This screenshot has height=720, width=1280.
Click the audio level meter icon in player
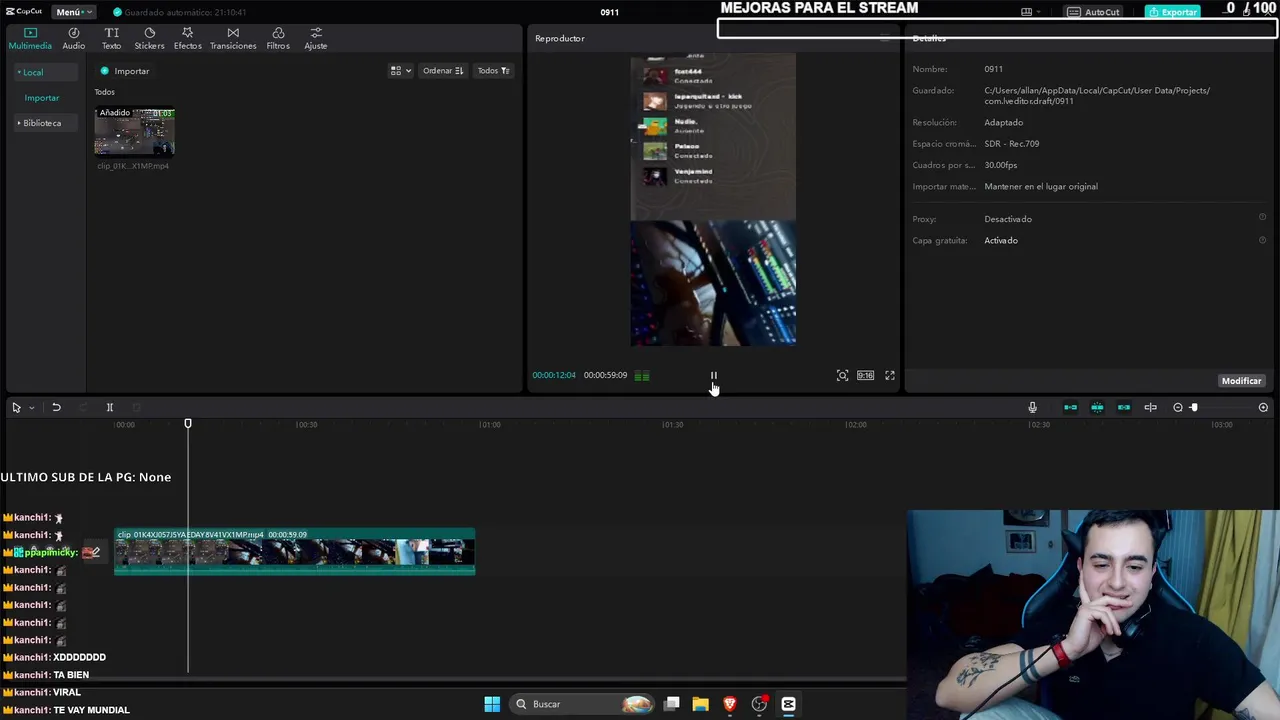click(642, 376)
